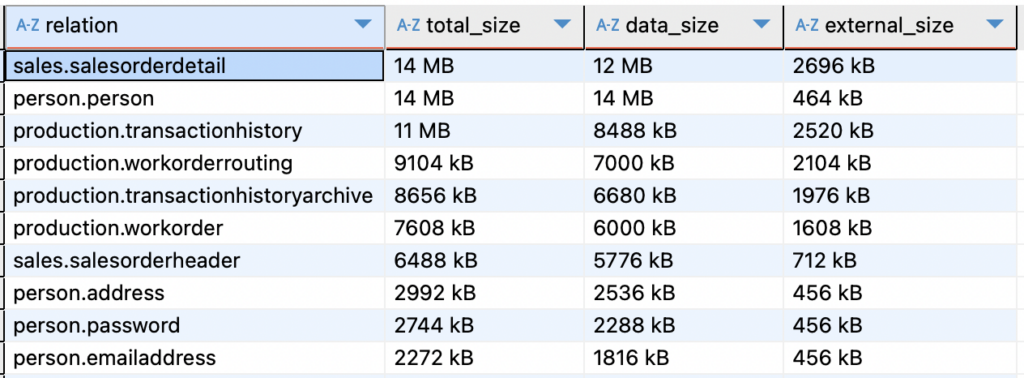Click the A-Z type icon in total_size header
Image resolution: width=1024 pixels, height=378 pixels.
408,25
